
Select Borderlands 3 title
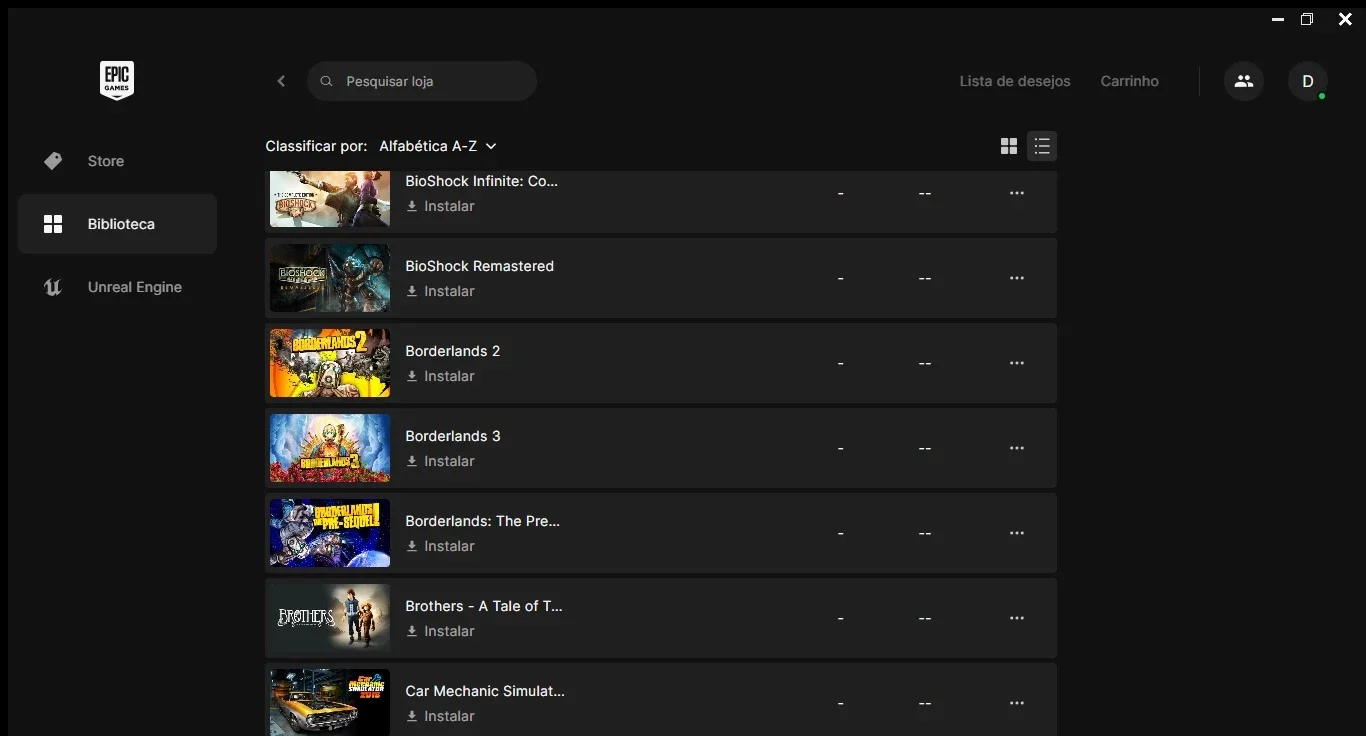[x=452, y=436]
